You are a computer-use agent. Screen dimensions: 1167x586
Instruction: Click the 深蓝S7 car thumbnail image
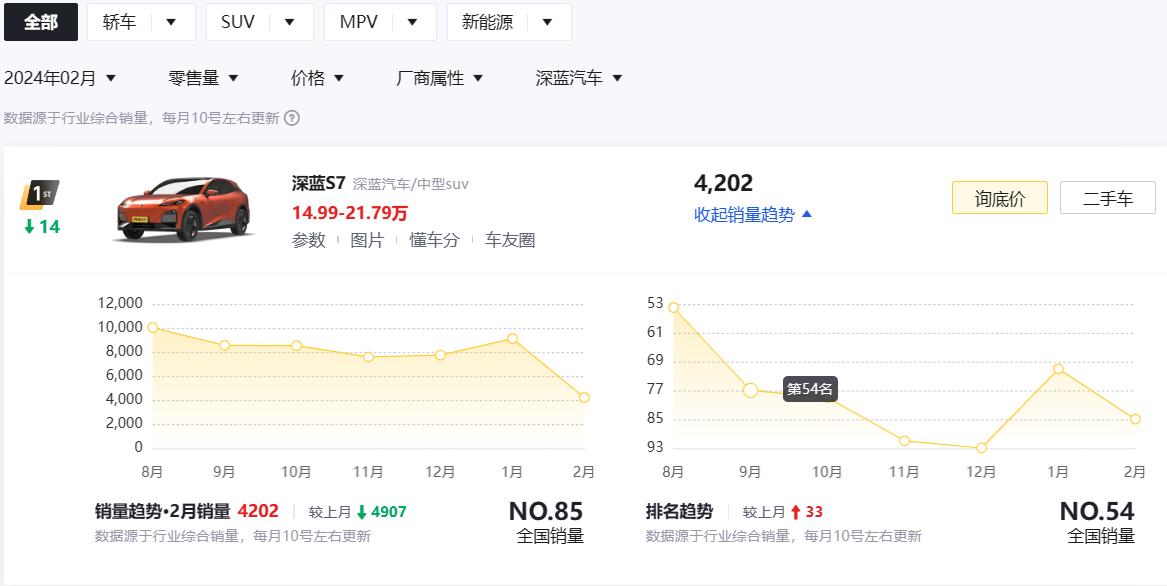pyautogui.click(x=183, y=209)
